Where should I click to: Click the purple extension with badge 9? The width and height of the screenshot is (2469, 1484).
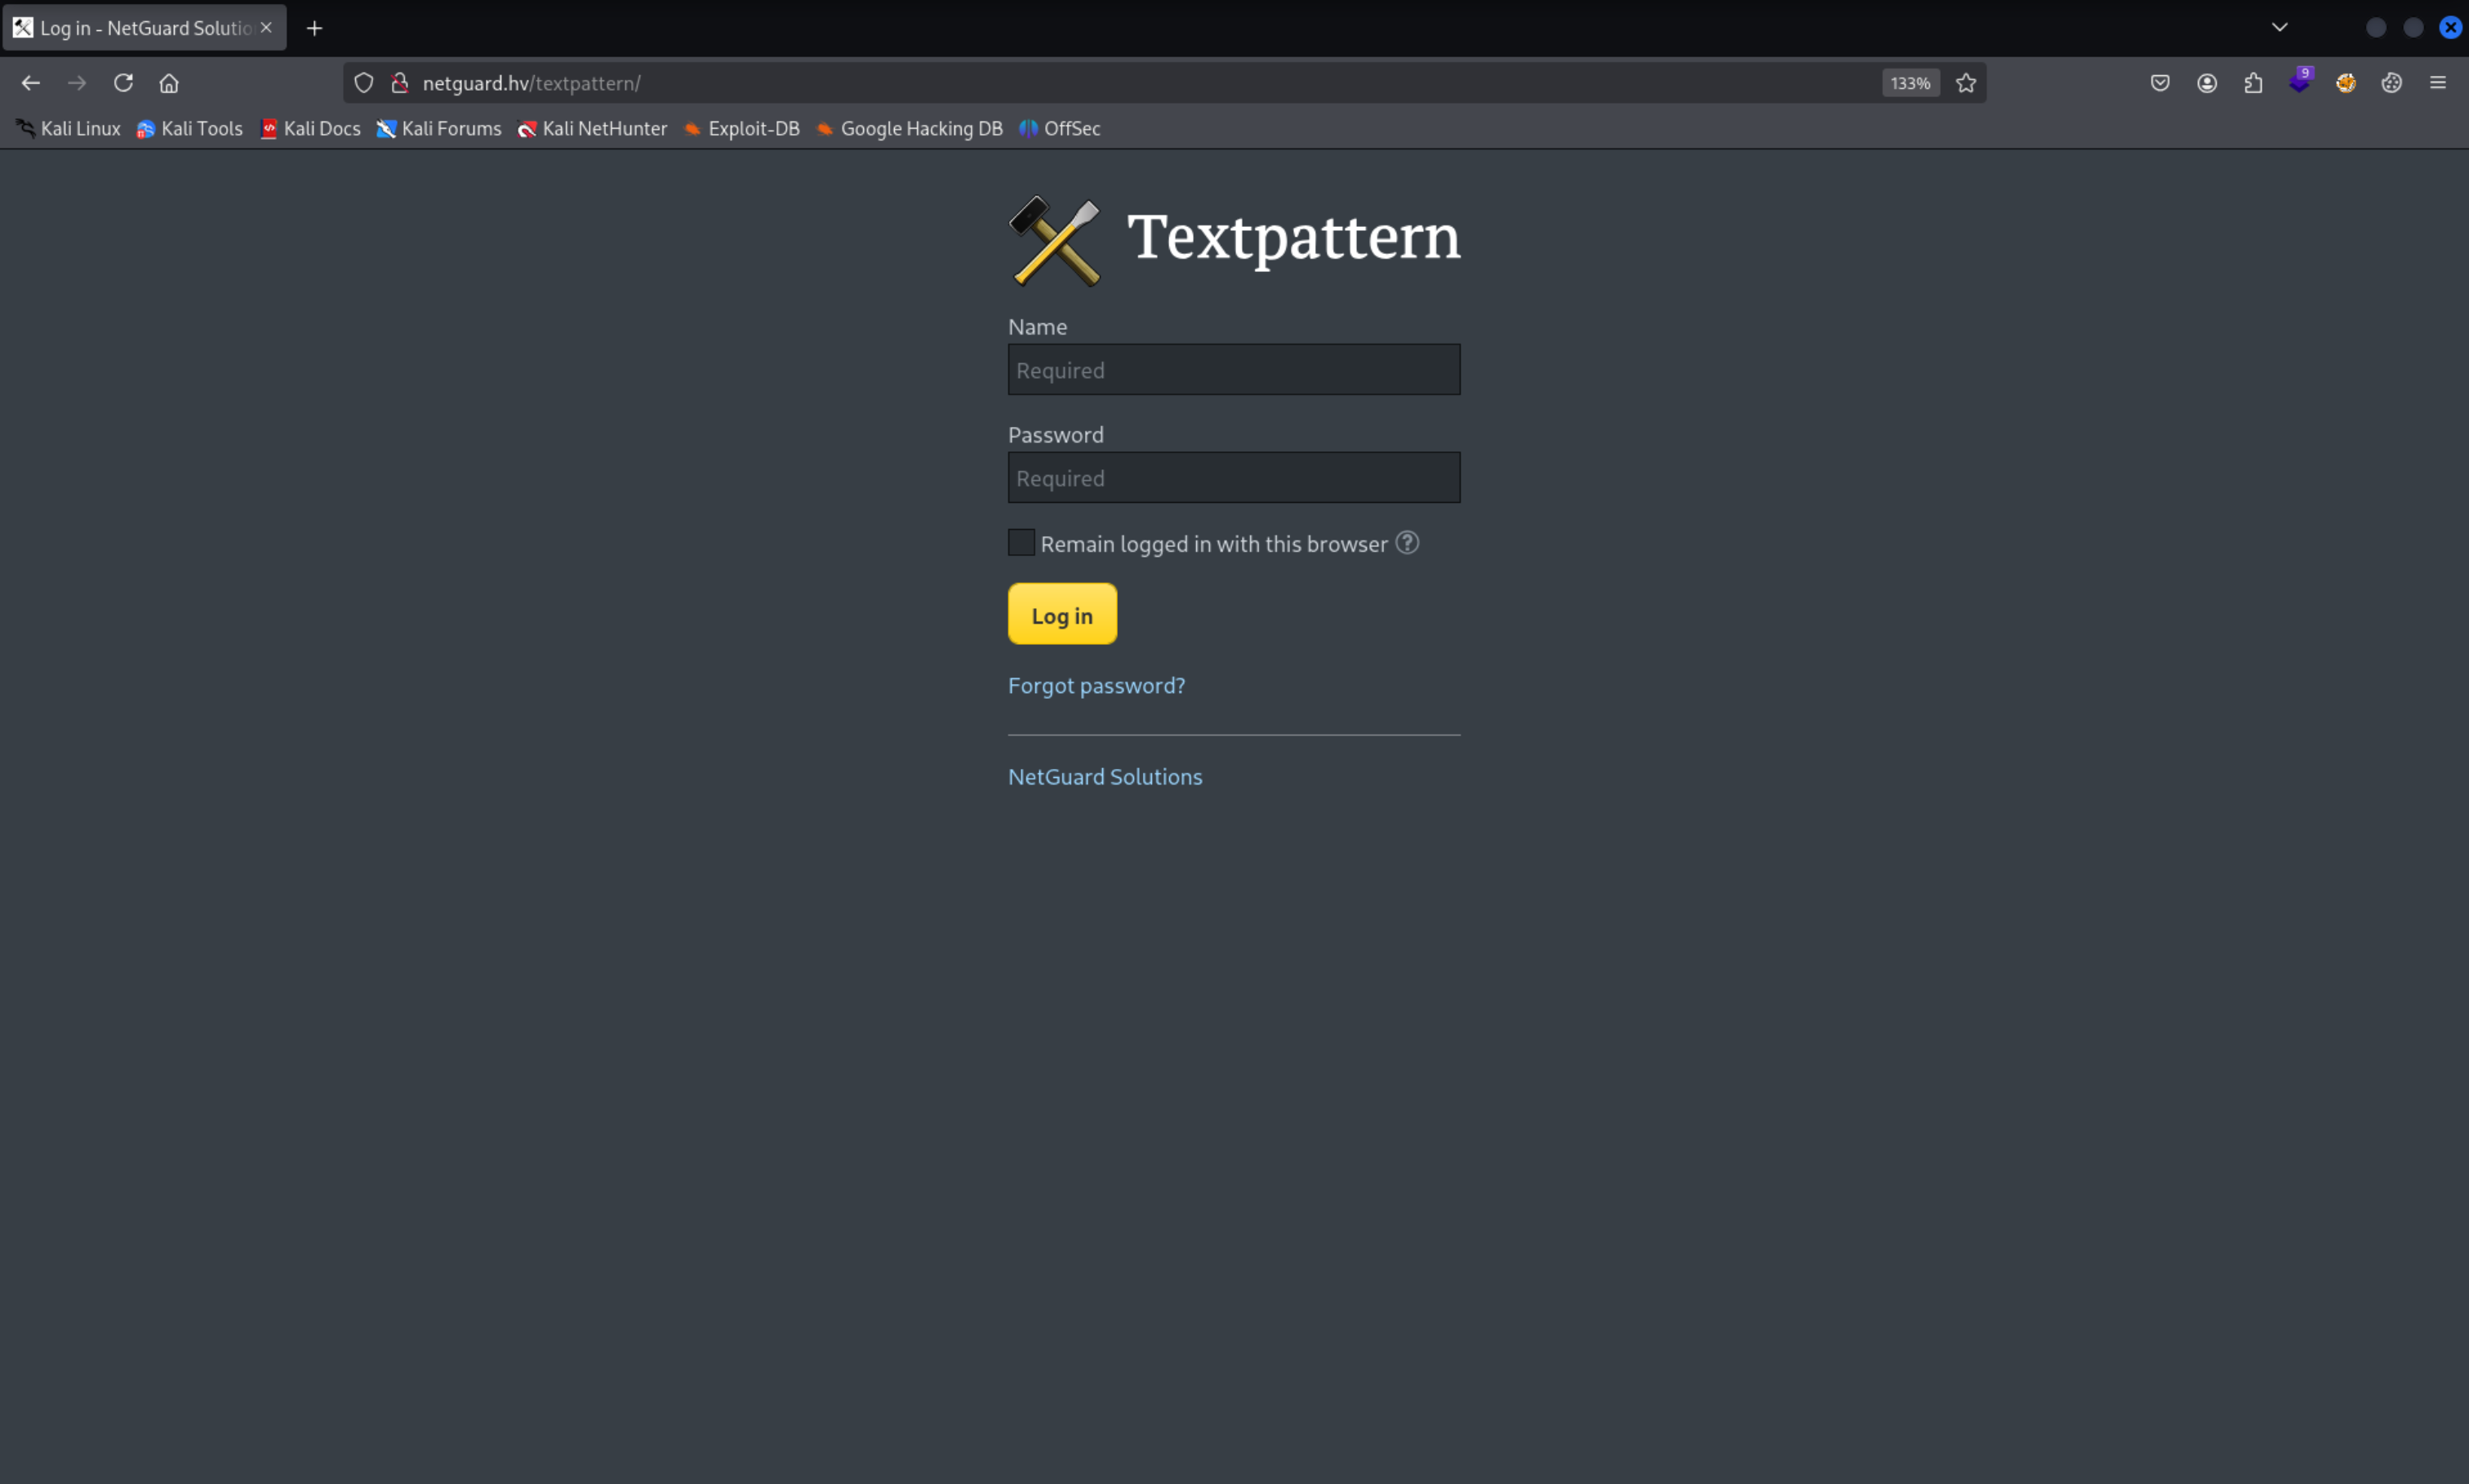click(2299, 81)
